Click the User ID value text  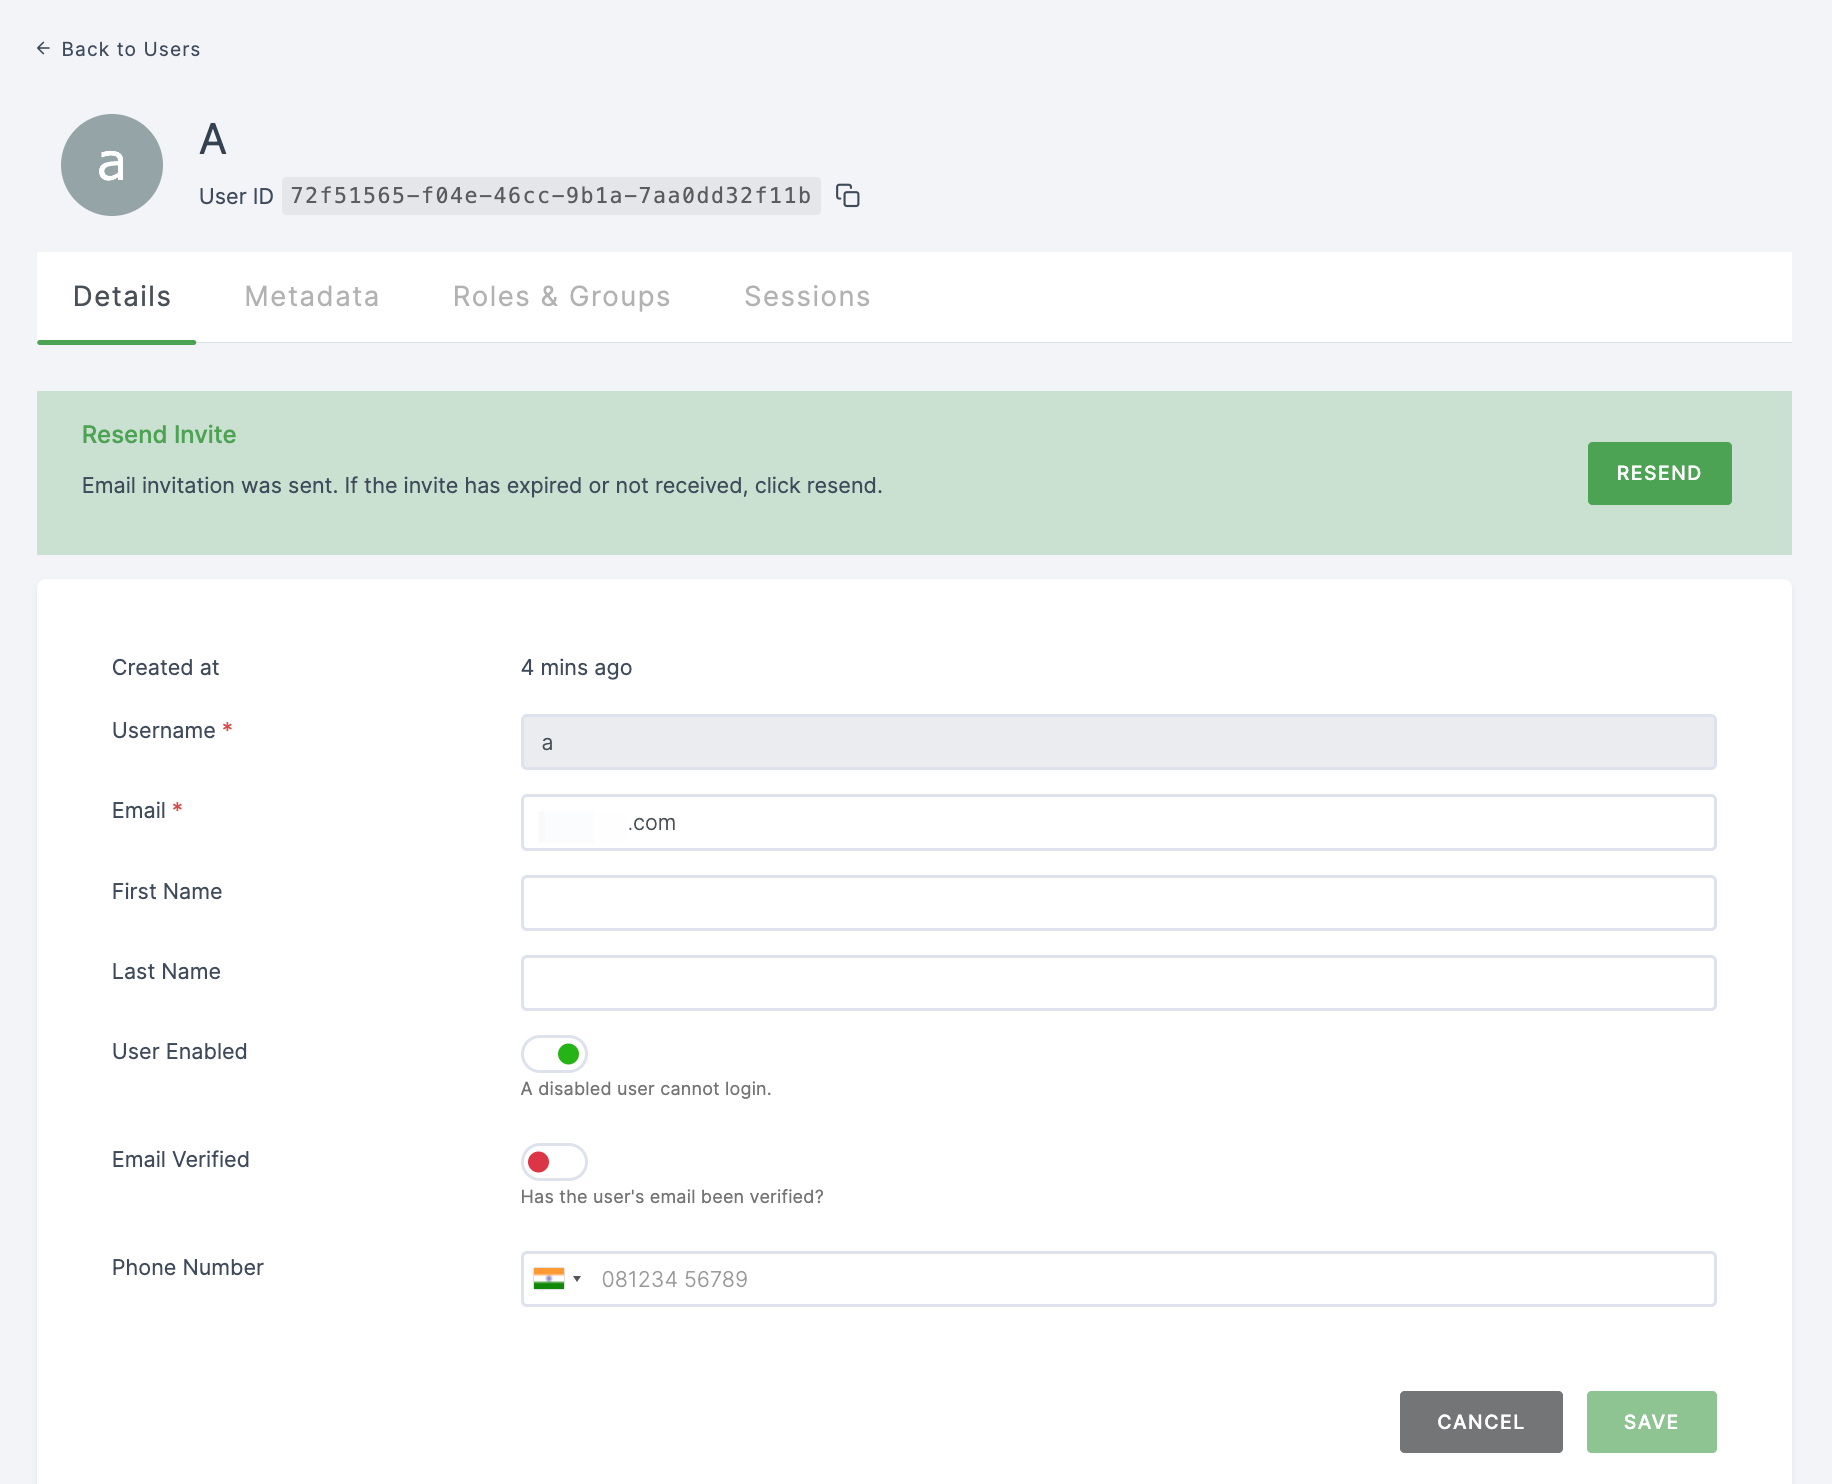551,196
